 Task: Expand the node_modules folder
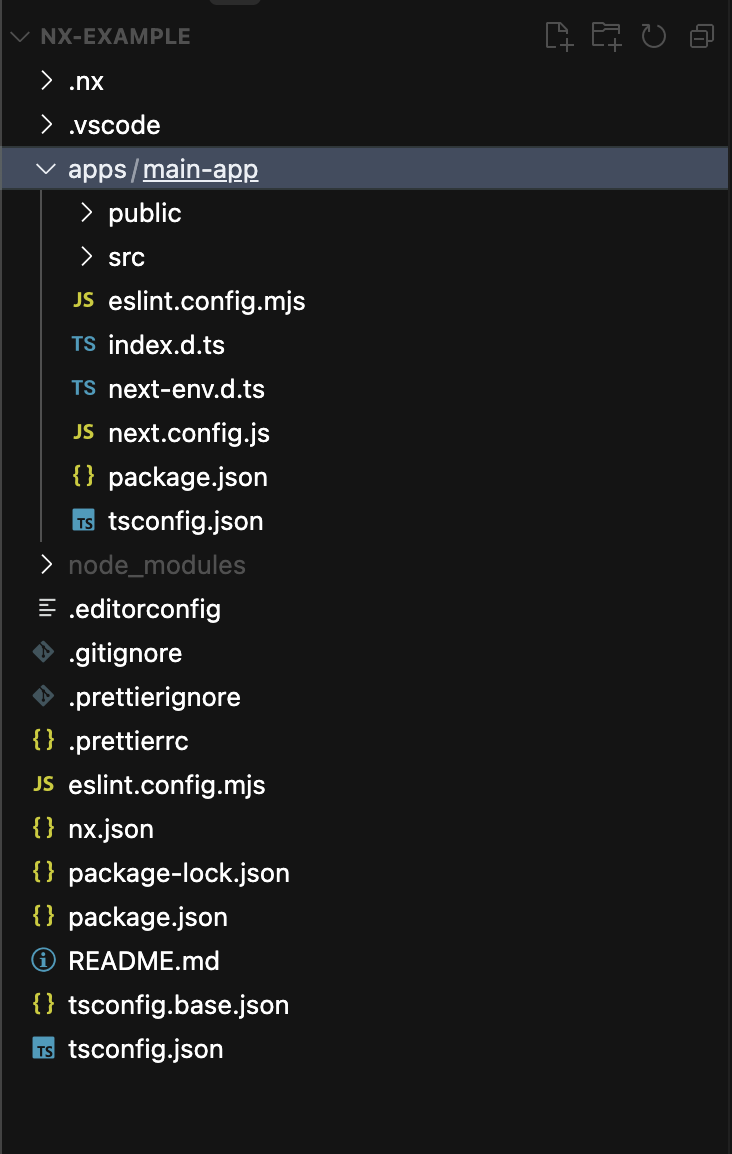[46, 565]
